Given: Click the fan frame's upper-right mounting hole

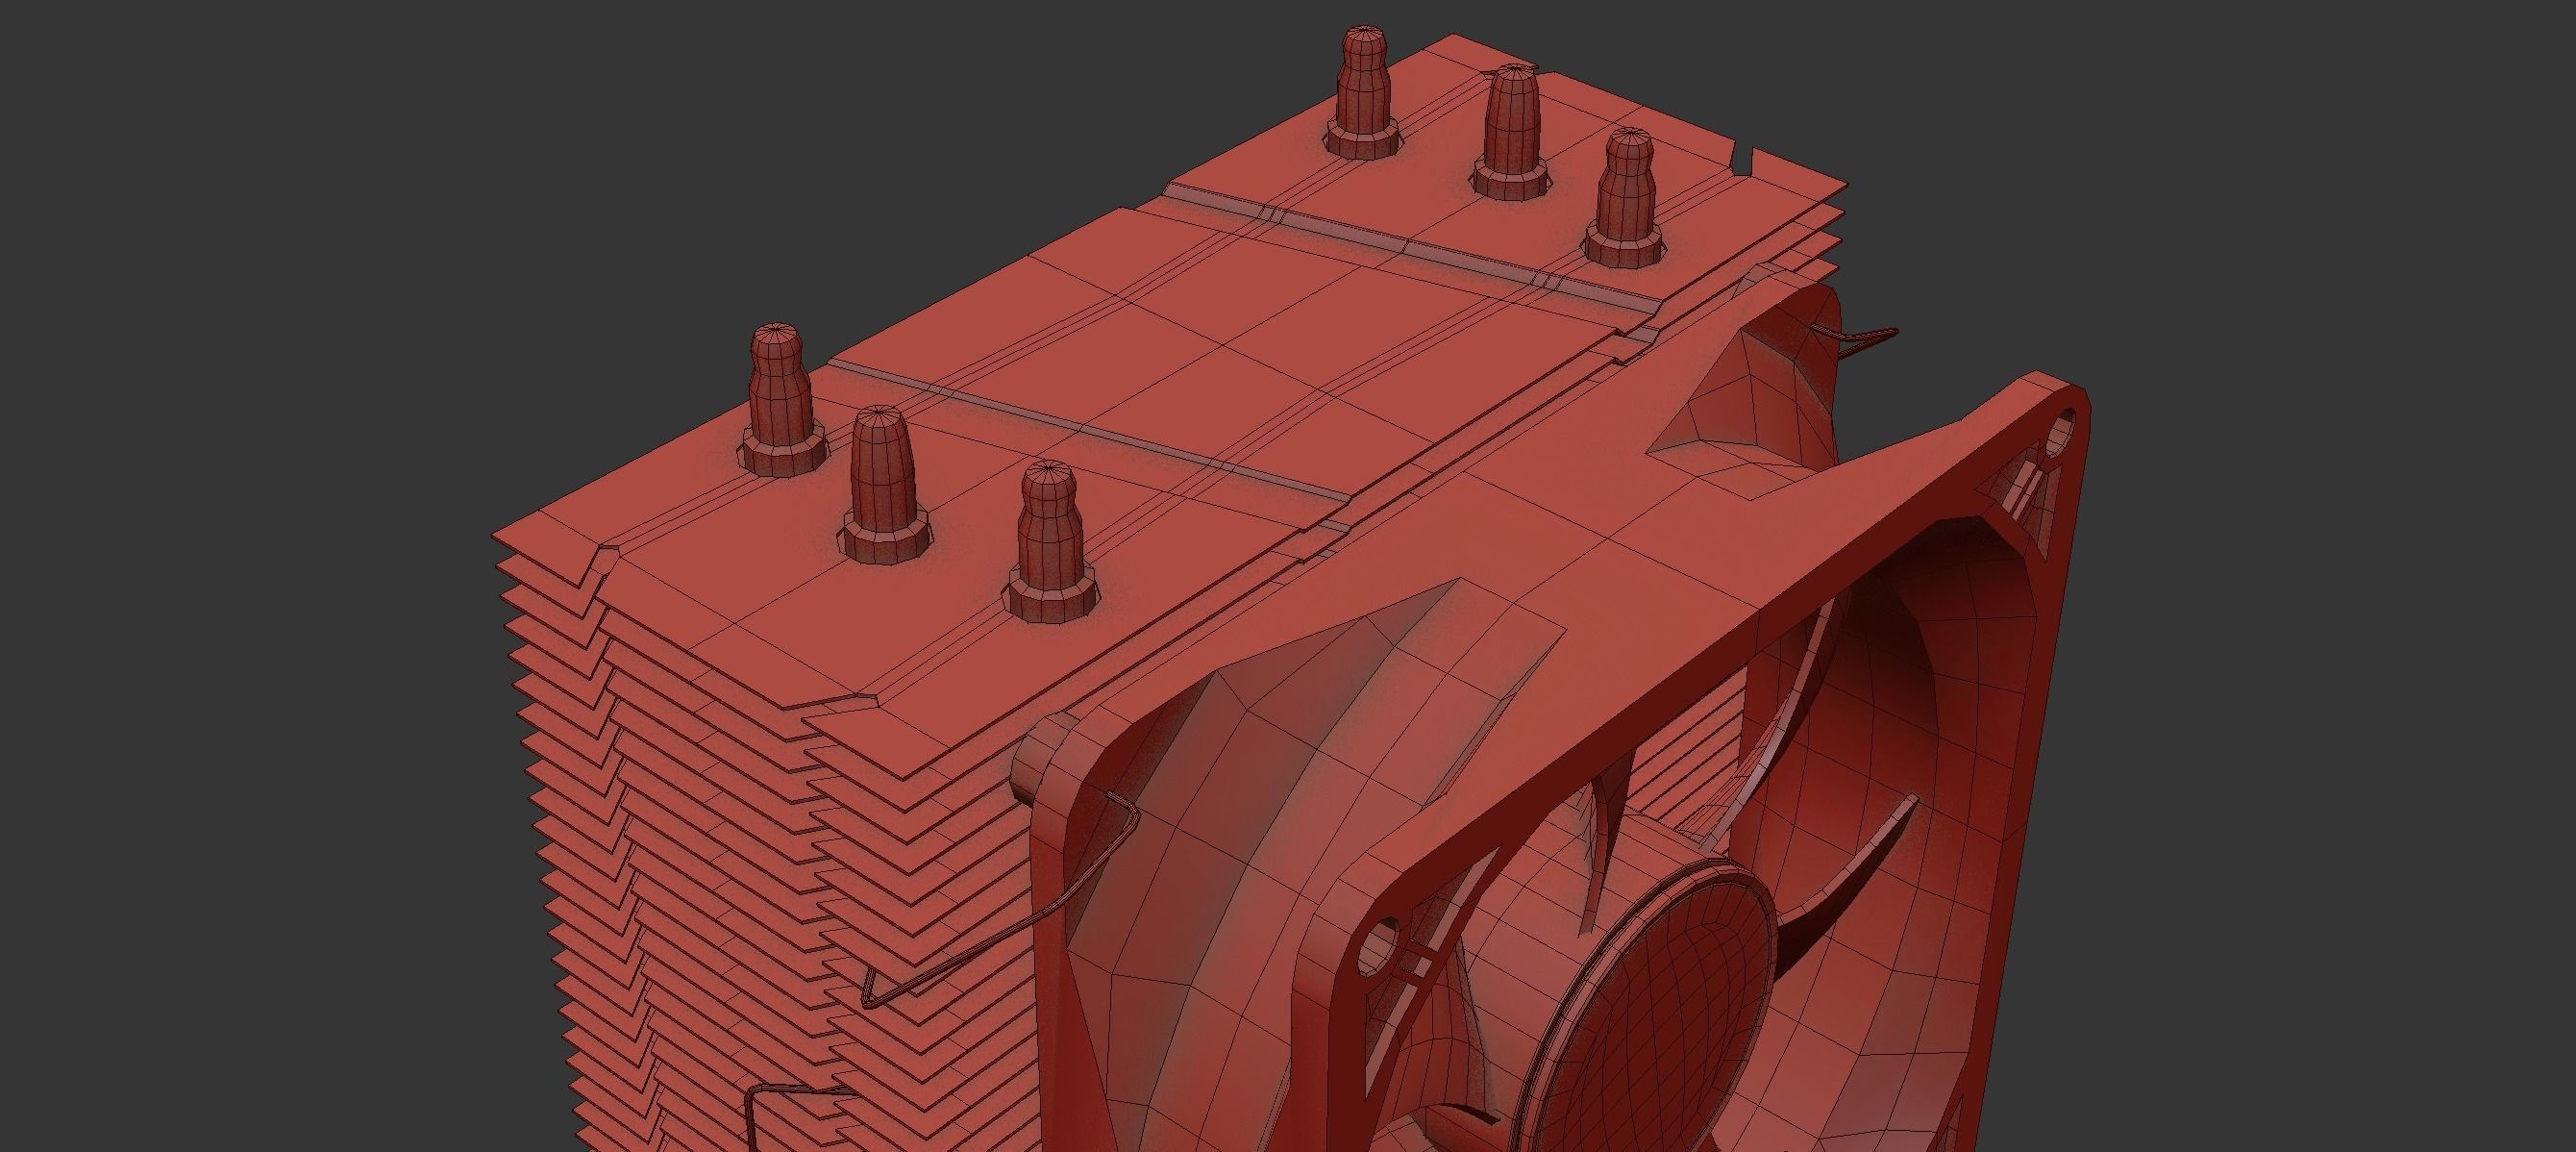Looking at the screenshot, I should pyautogui.click(x=2063, y=432).
